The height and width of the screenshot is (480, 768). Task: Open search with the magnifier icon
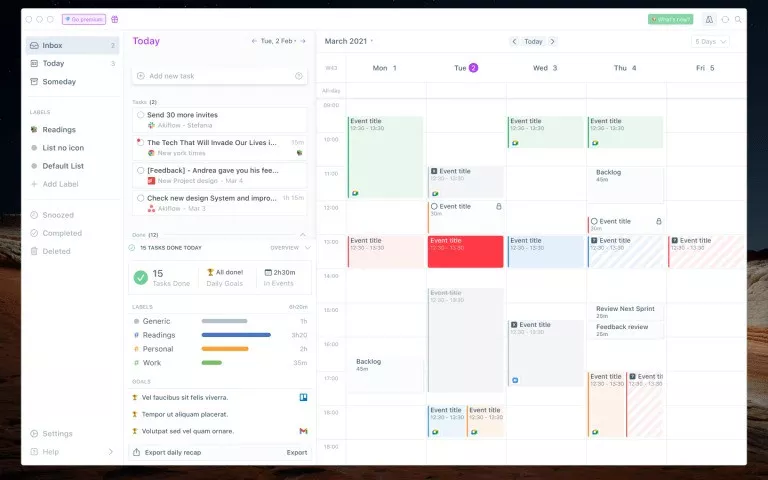point(738,20)
